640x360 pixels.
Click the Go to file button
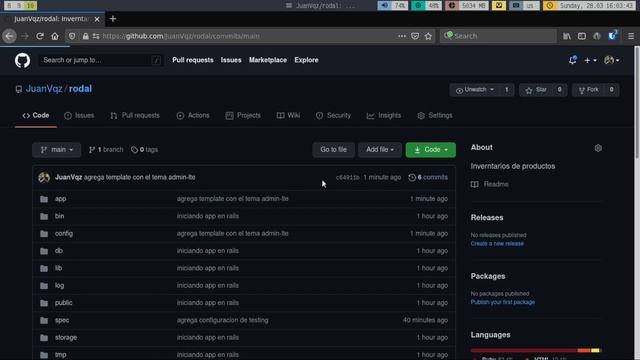click(333, 150)
